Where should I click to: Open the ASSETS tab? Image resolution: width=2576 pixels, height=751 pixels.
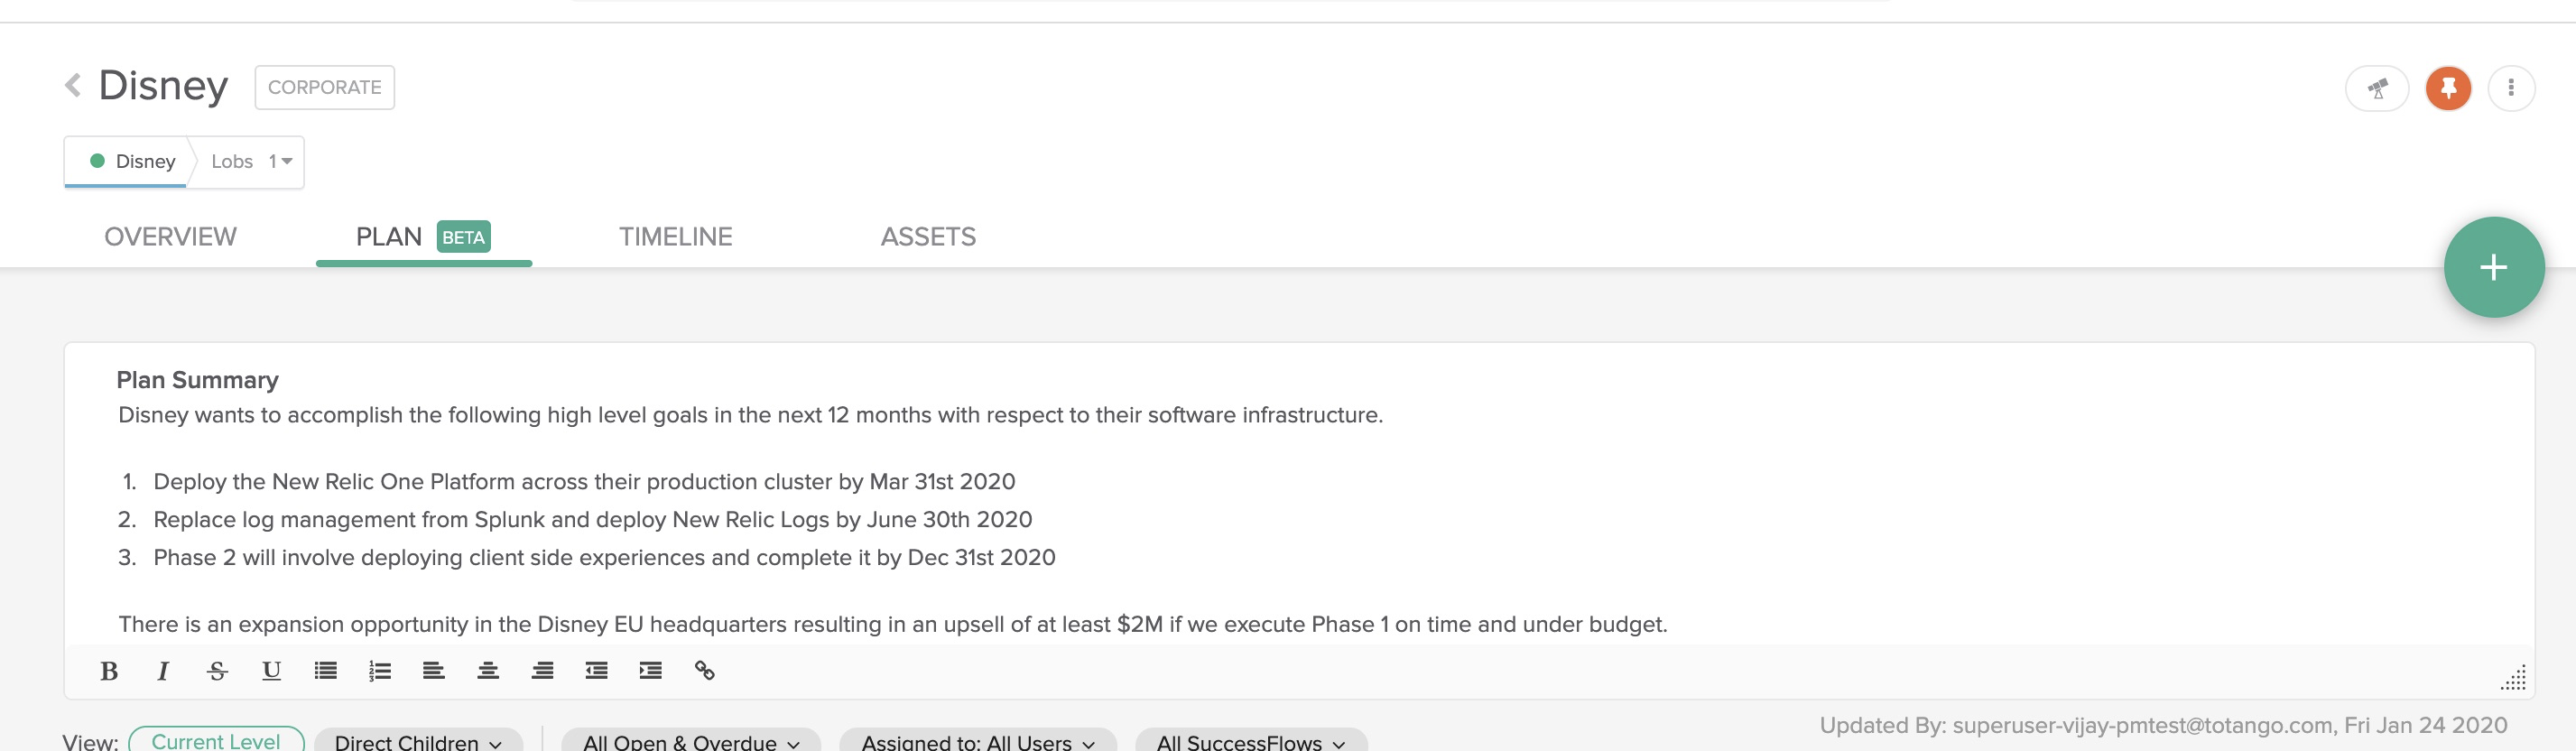tap(928, 237)
